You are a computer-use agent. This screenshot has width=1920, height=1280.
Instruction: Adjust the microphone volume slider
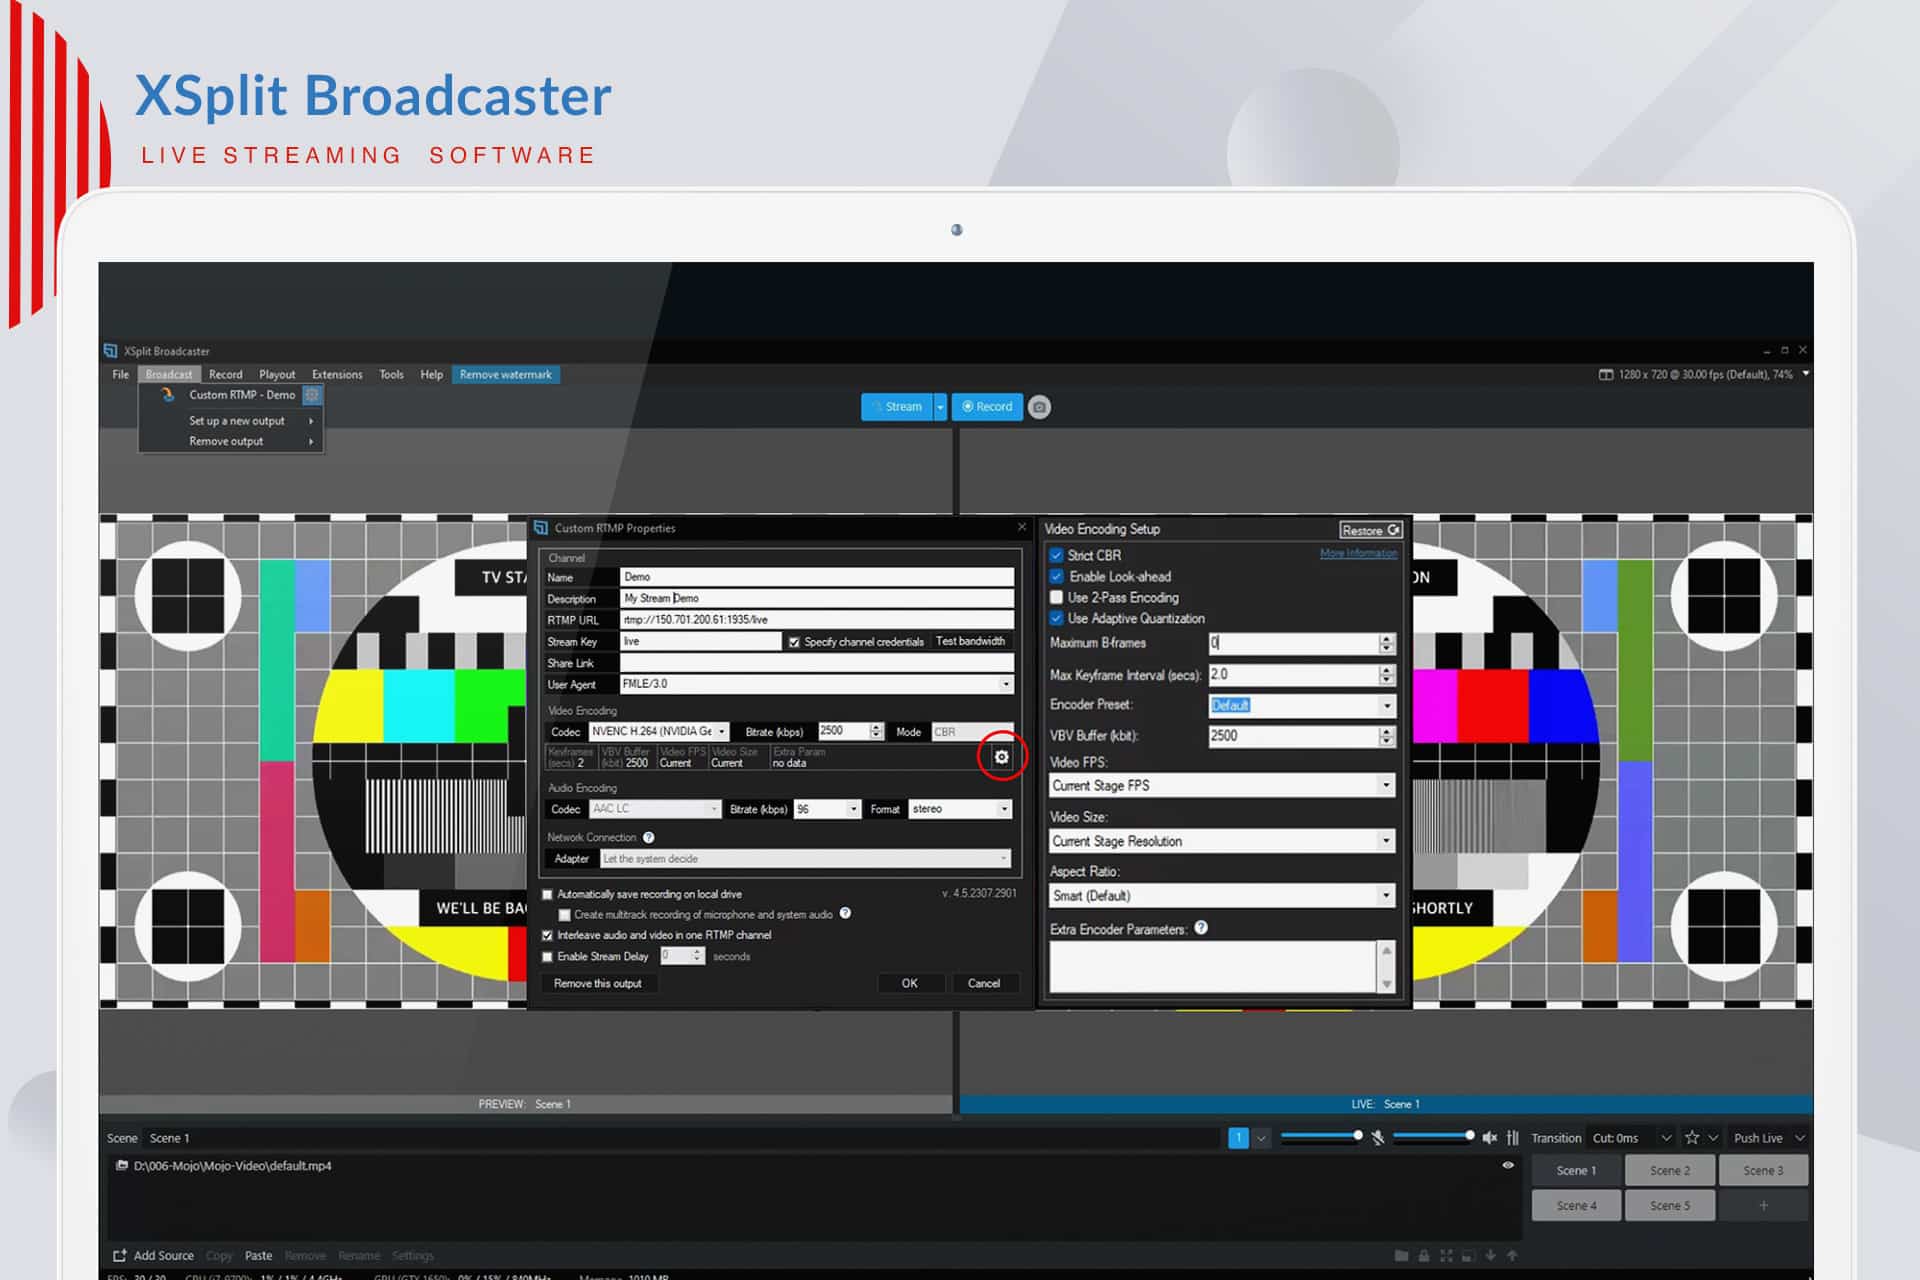click(1320, 1136)
